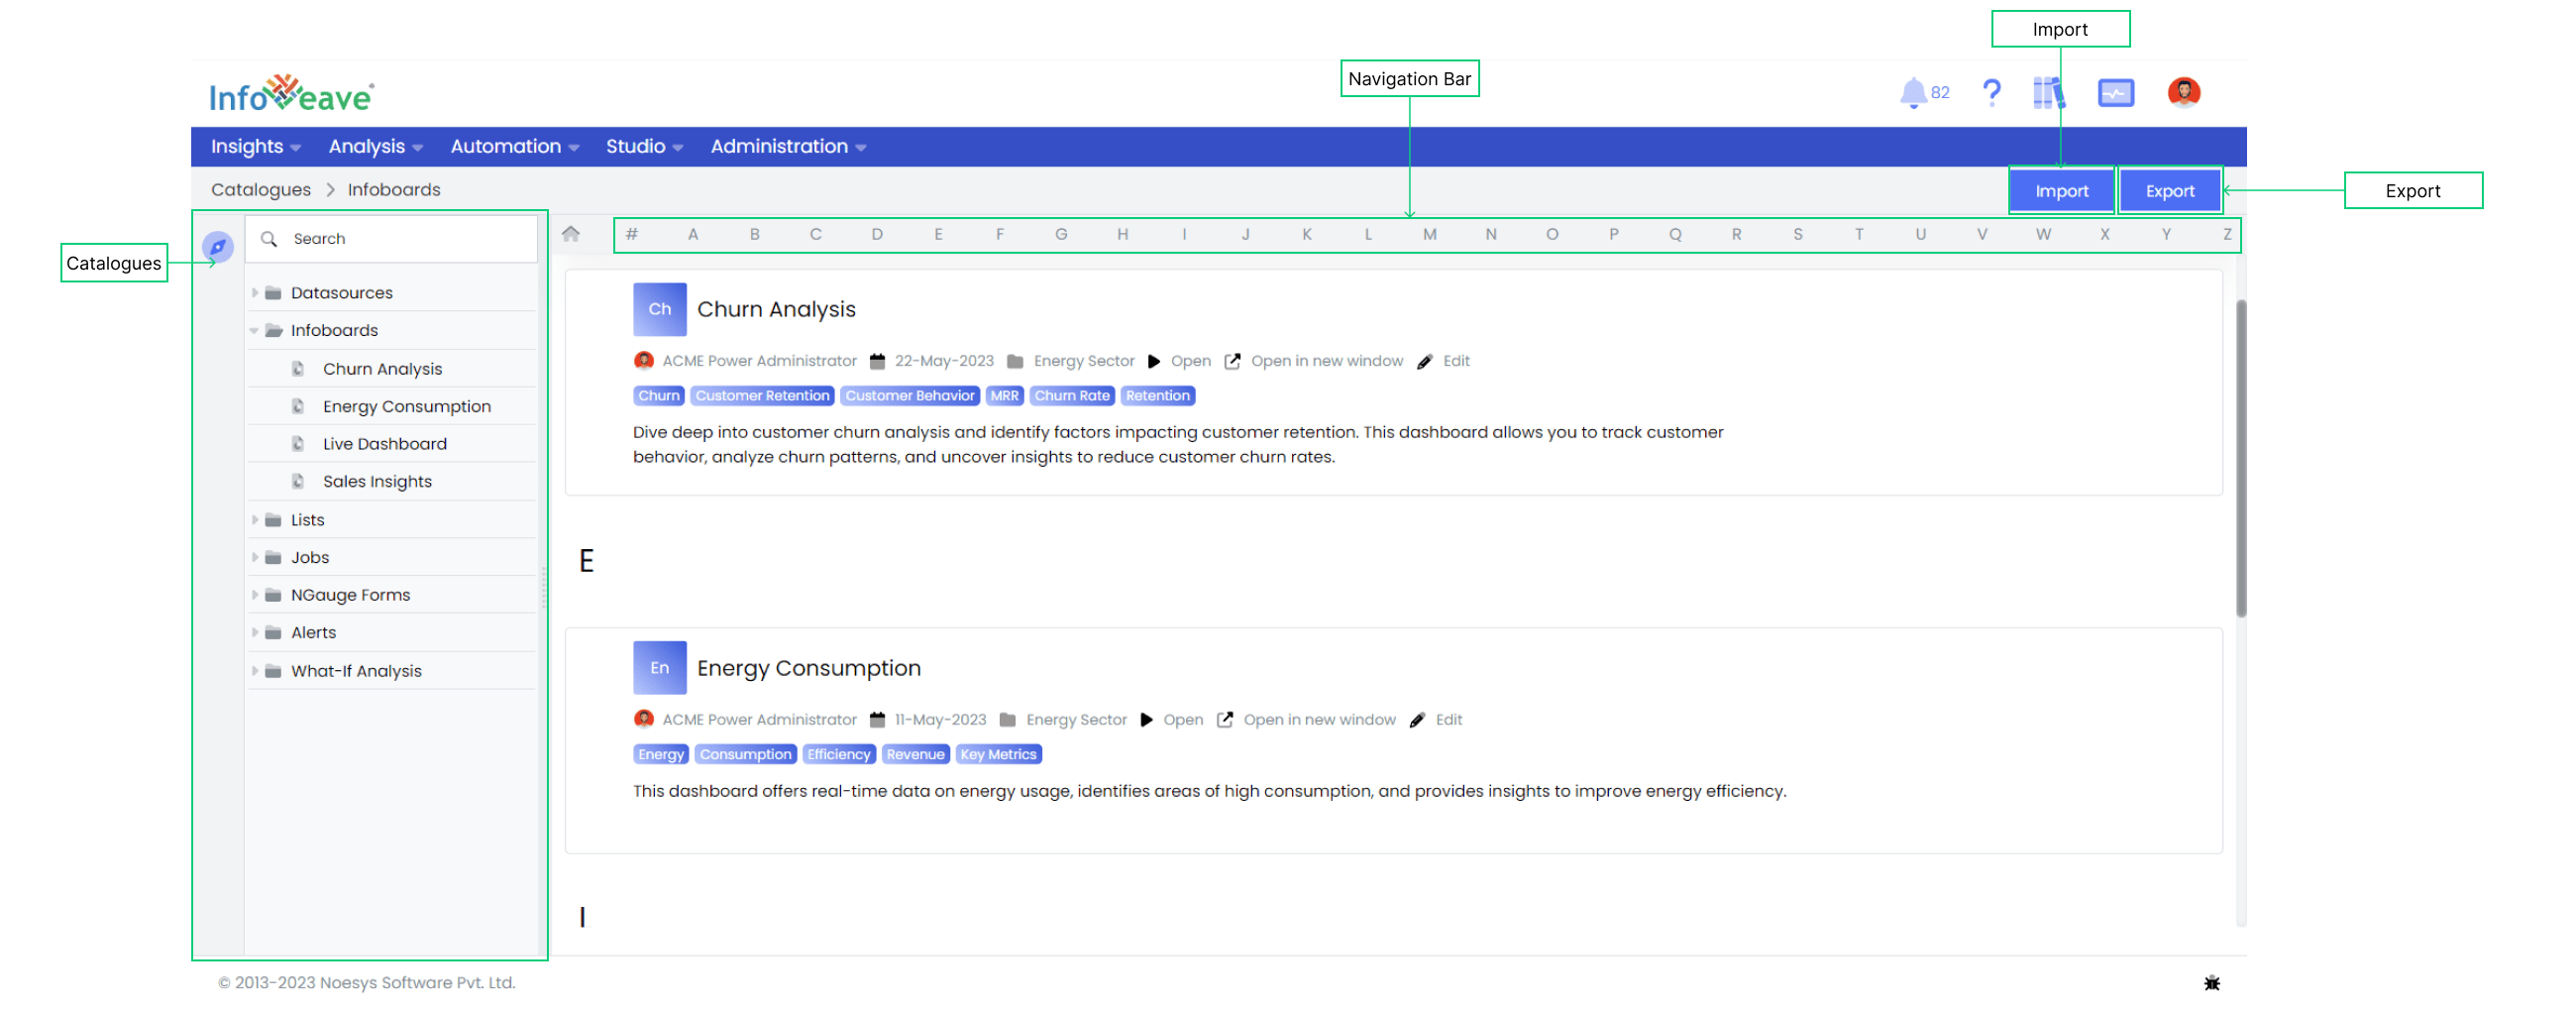The image size is (2576, 1011).
Task: Jump to letter C in alphabet bar
Action: tap(815, 234)
